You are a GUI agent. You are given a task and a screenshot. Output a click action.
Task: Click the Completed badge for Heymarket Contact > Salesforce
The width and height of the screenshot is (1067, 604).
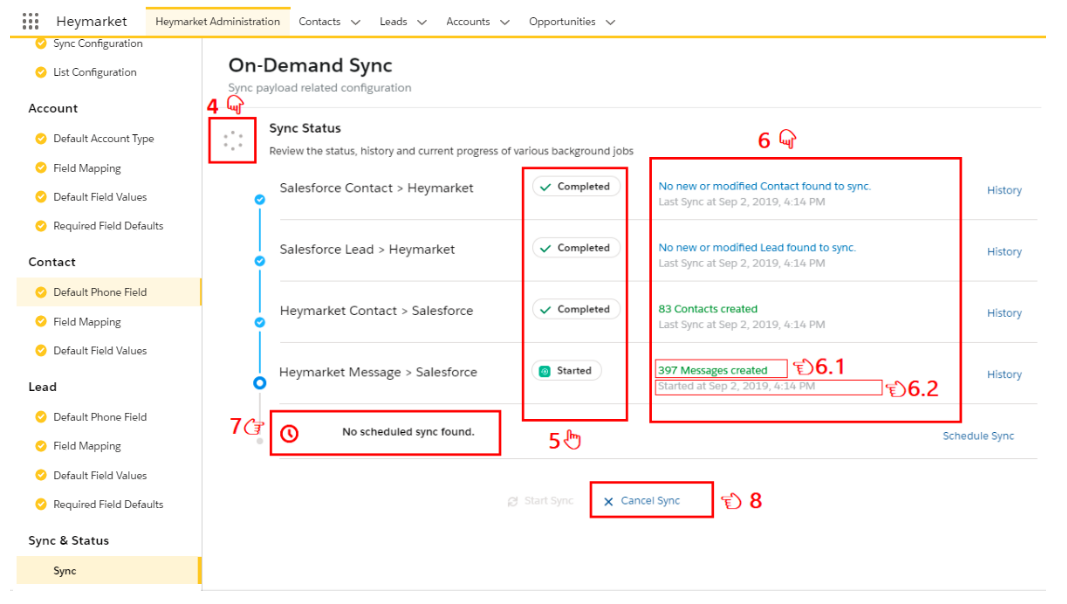click(576, 309)
